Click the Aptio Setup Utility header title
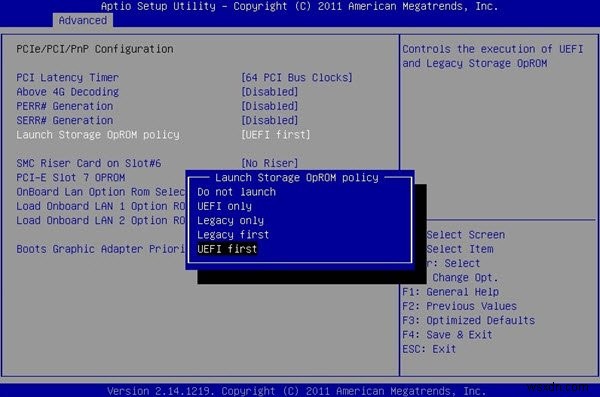 [x=299, y=6]
